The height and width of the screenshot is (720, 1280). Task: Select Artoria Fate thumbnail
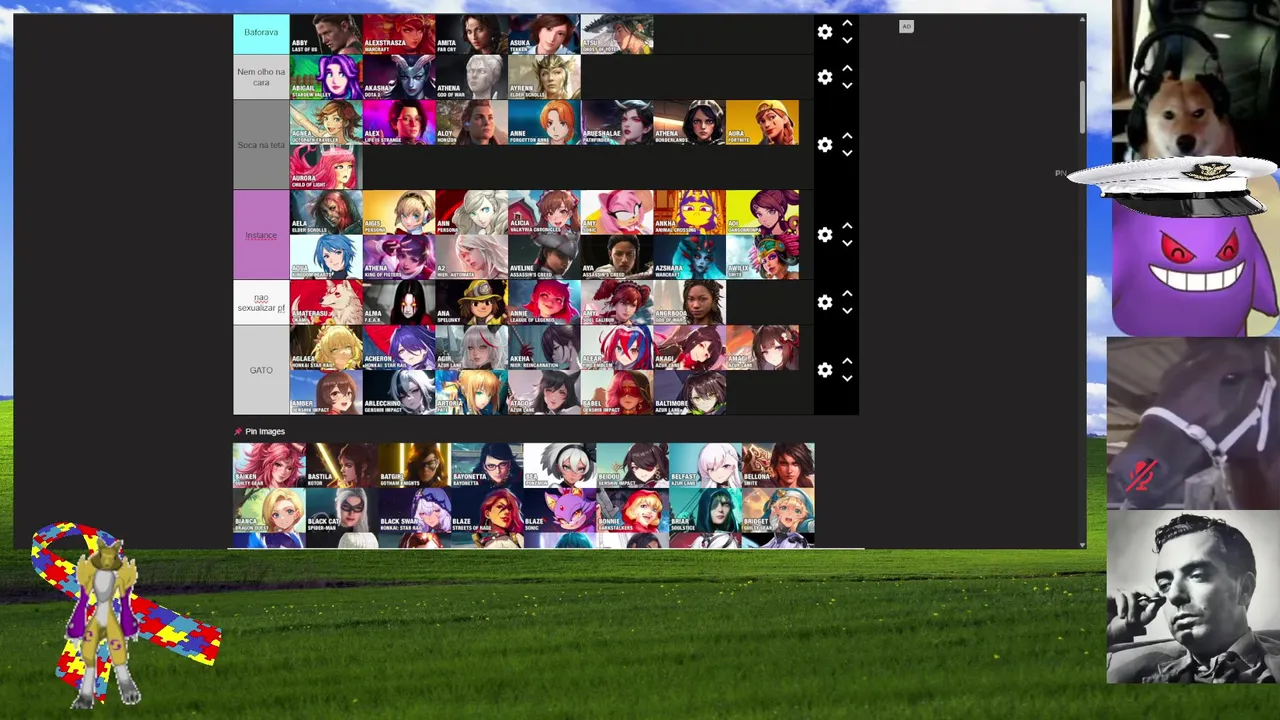[x=471, y=392]
